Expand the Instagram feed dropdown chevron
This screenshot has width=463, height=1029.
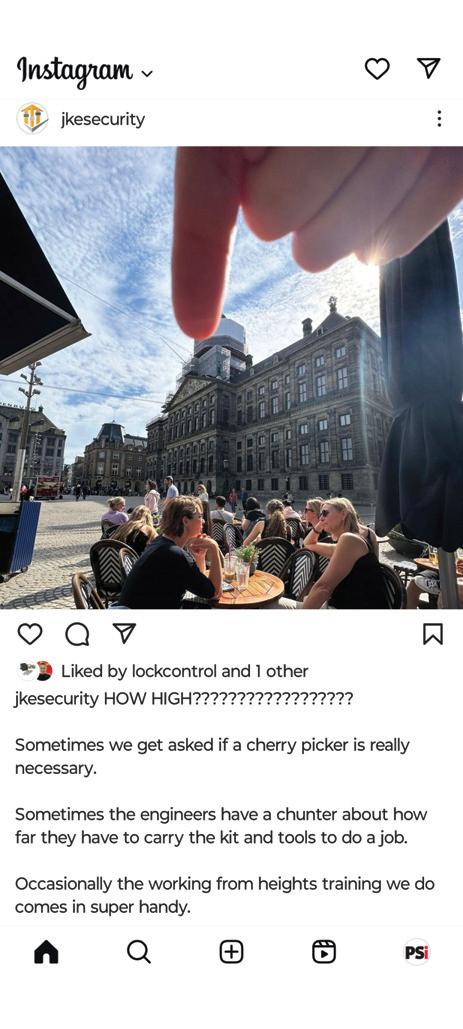point(146,74)
